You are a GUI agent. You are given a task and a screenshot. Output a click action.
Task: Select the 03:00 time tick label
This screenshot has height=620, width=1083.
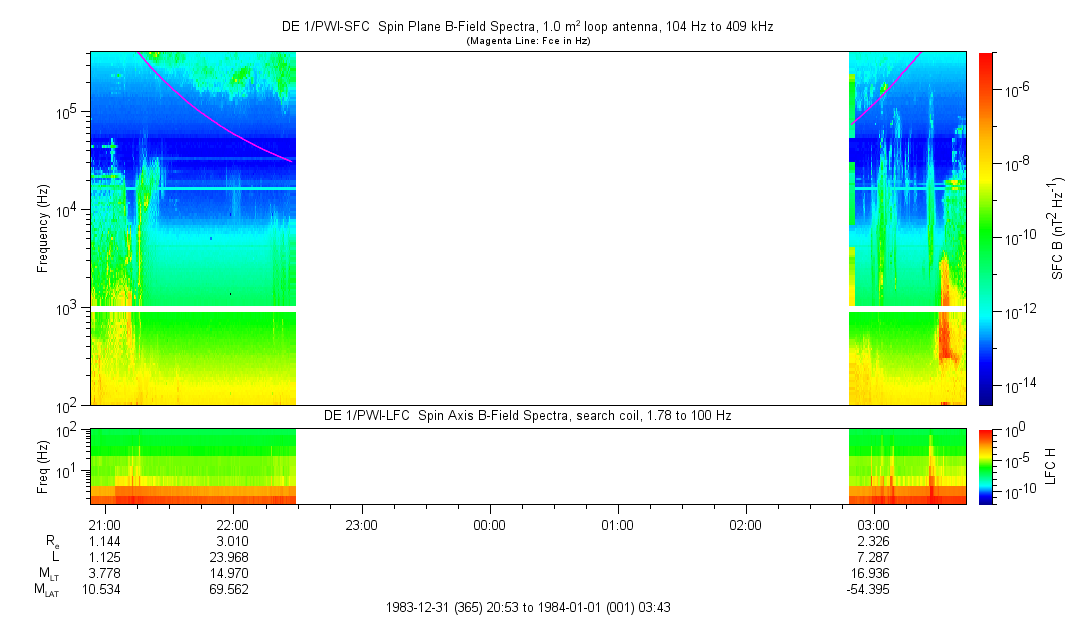pyautogui.click(x=874, y=524)
